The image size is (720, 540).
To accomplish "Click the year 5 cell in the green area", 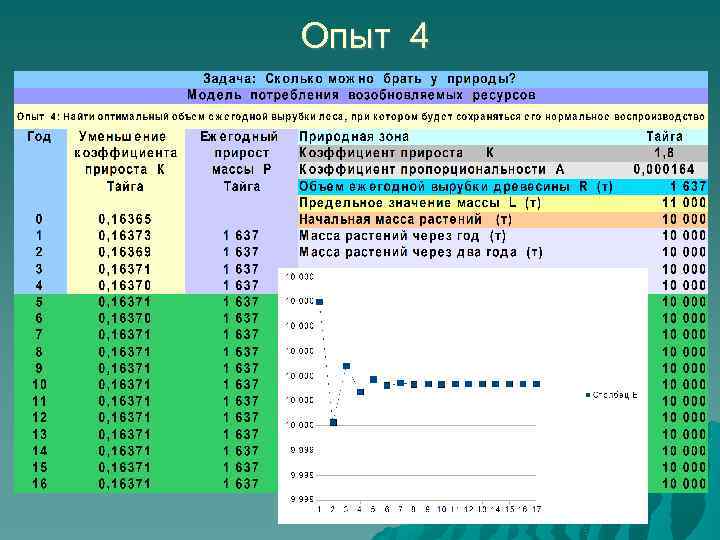I will (x=39, y=302).
